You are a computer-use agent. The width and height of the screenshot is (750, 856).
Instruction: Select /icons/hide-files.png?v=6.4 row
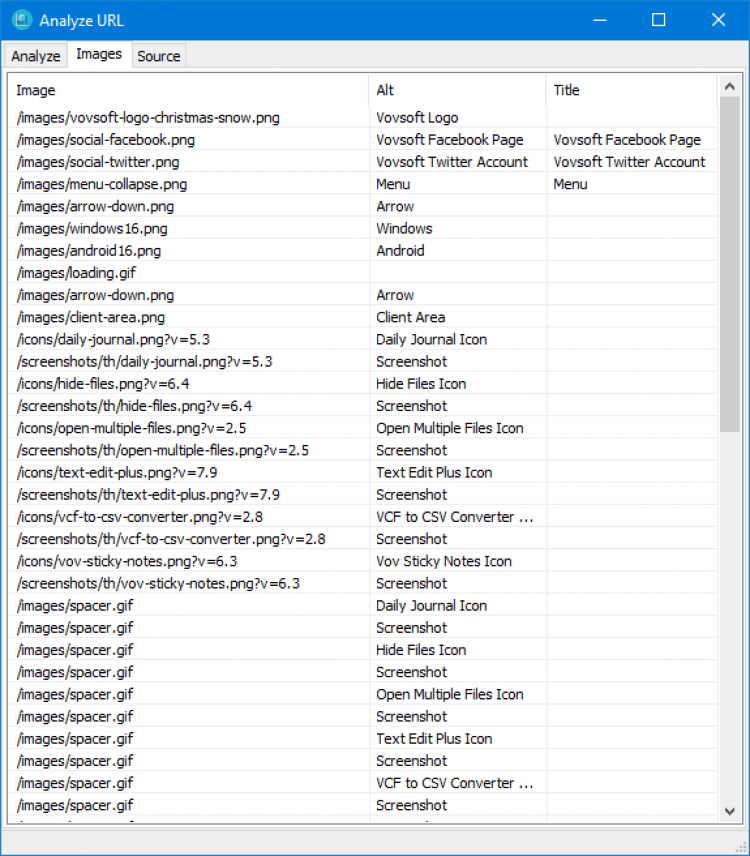point(363,384)
